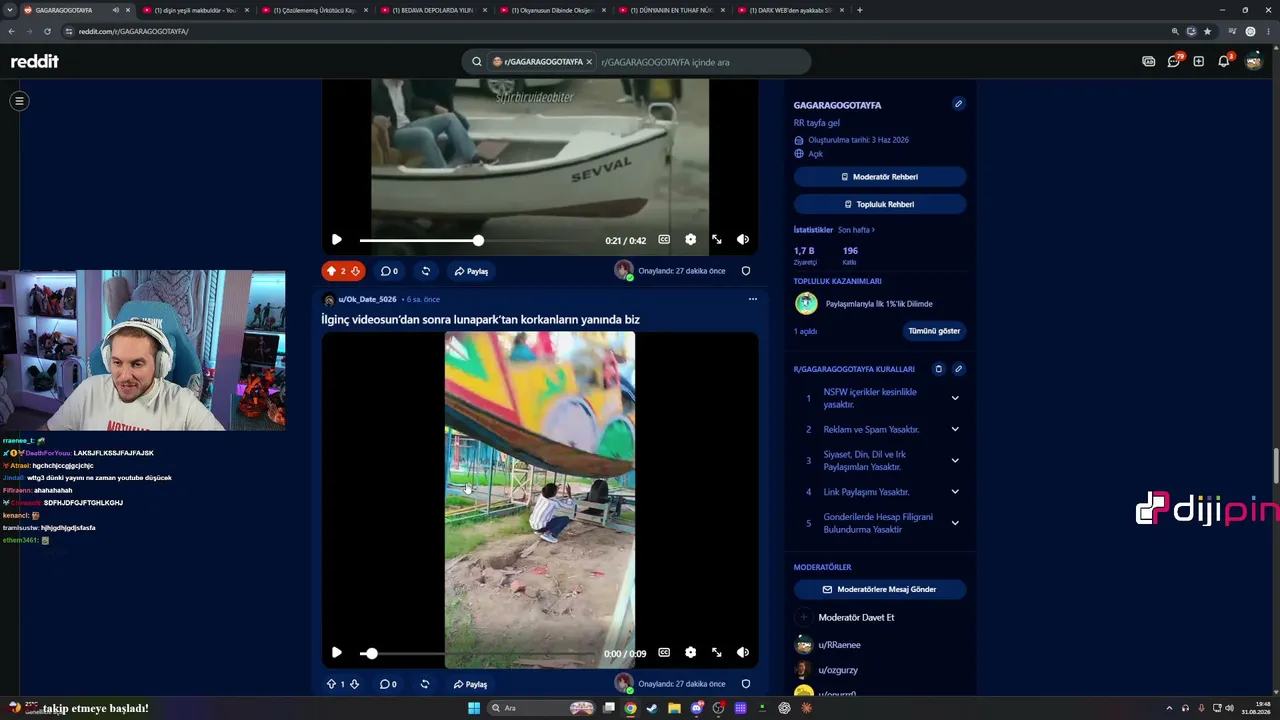Switch to the 'BEDAVA DEPOLARDA YILIN' tab
Image resolution: width=1280 pixels, height=720 pixels.
[x=432, y=10]
